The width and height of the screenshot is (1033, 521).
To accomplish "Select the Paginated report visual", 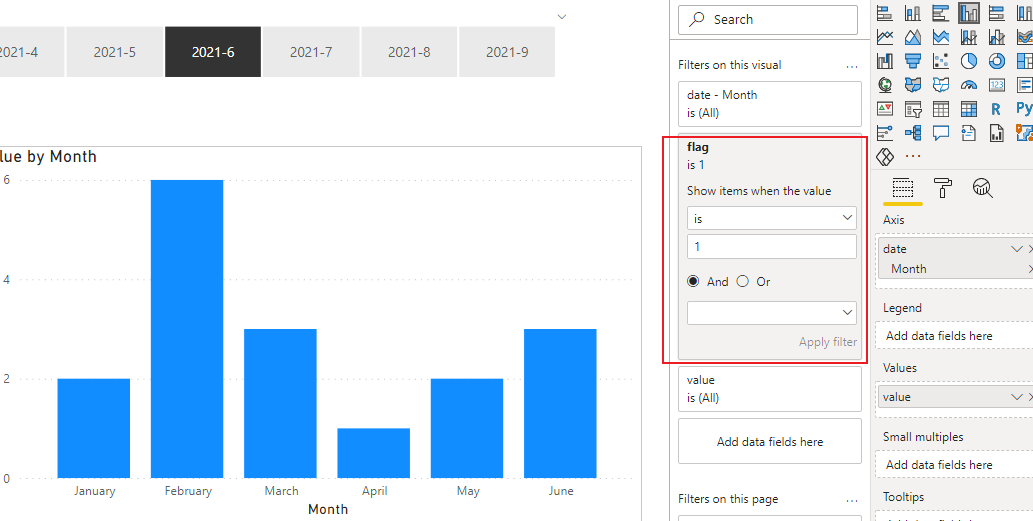I will pos(997,133).
